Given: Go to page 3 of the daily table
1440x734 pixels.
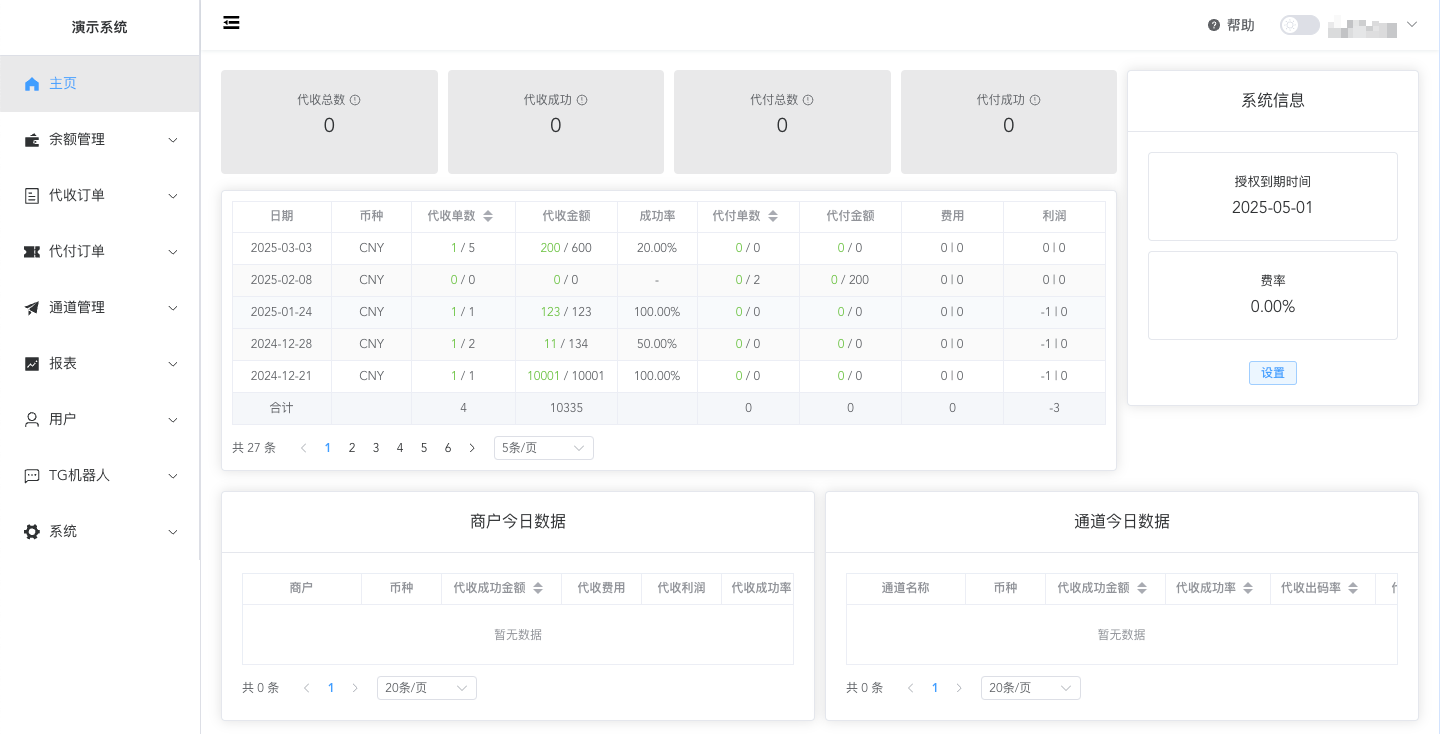Looking at the screenshot, I should 376,448.
